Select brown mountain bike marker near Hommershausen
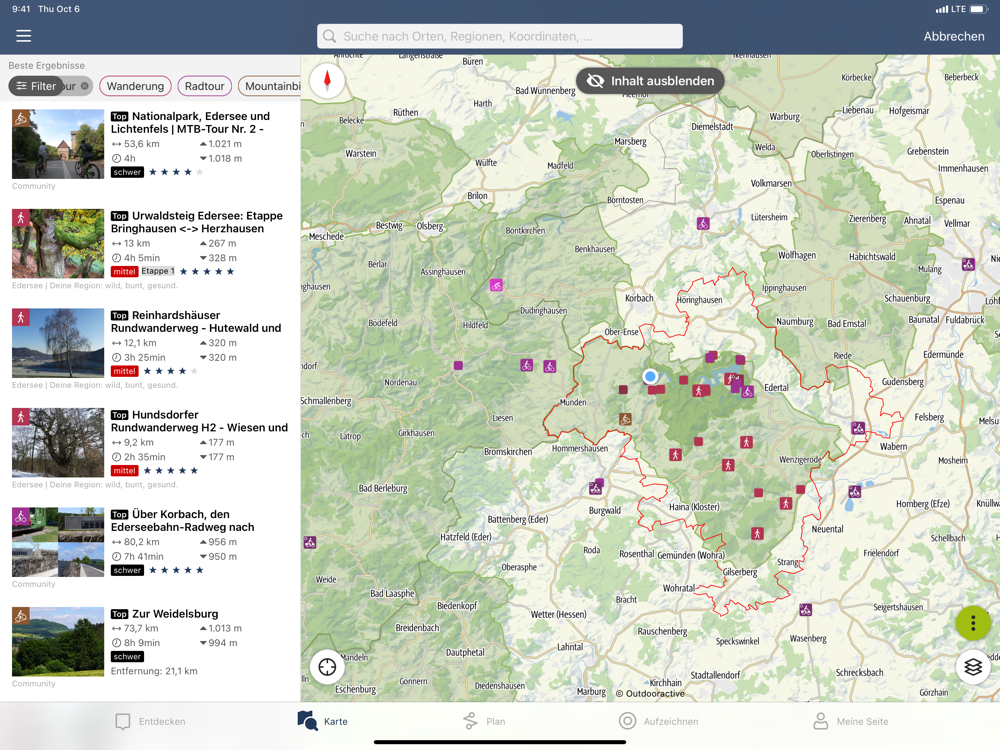1000x750 pixels. click(625, 419)
